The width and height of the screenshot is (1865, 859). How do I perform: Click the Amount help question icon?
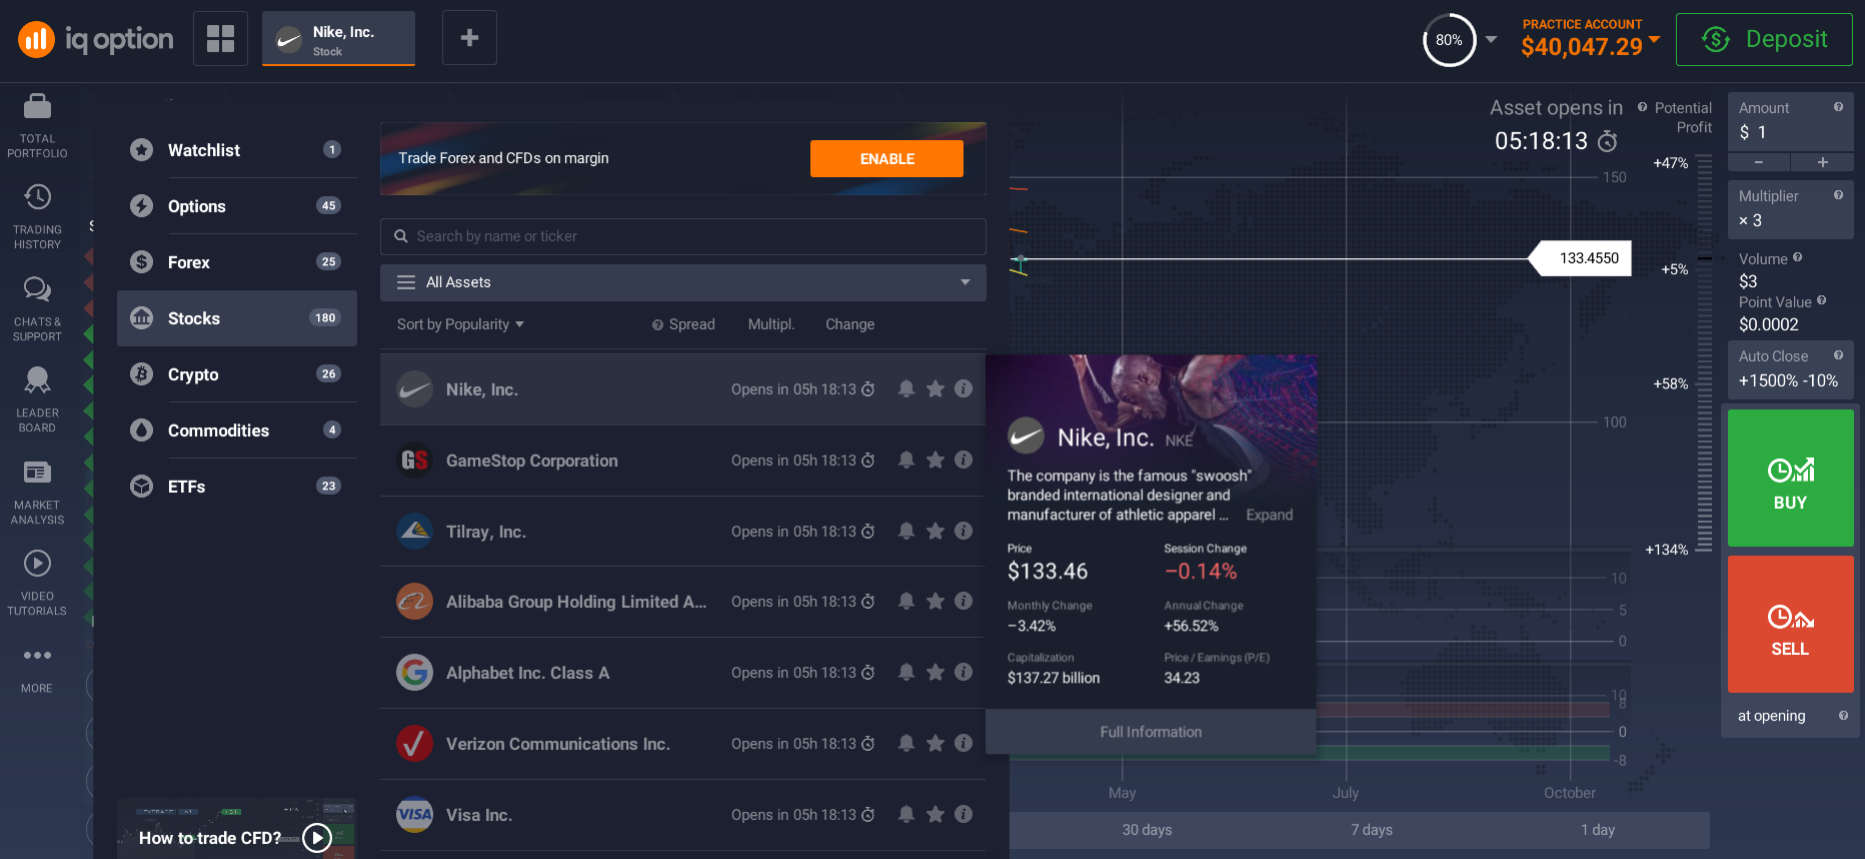click(x=1838, y=107)
